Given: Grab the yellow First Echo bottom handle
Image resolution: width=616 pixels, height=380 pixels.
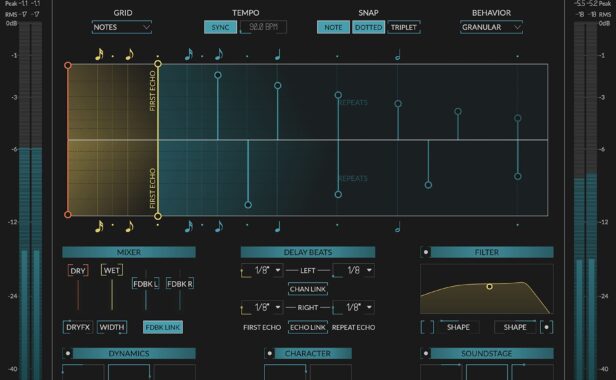Looking at the screenshot, I should click(x=158, y=216).
